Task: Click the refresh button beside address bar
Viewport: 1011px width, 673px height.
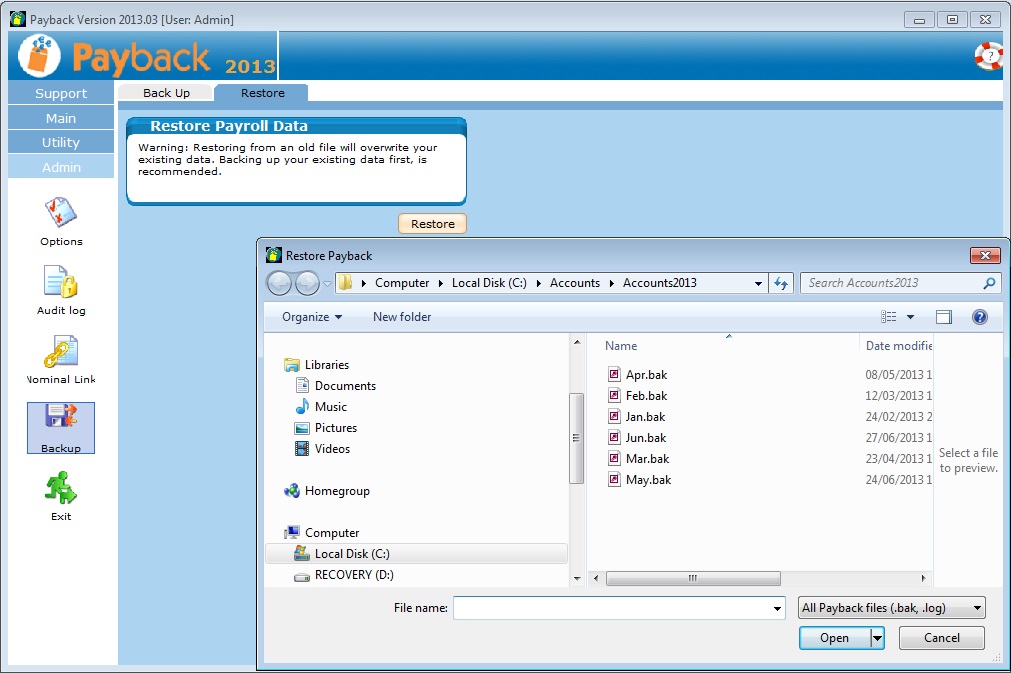Action: coord(782,283)
